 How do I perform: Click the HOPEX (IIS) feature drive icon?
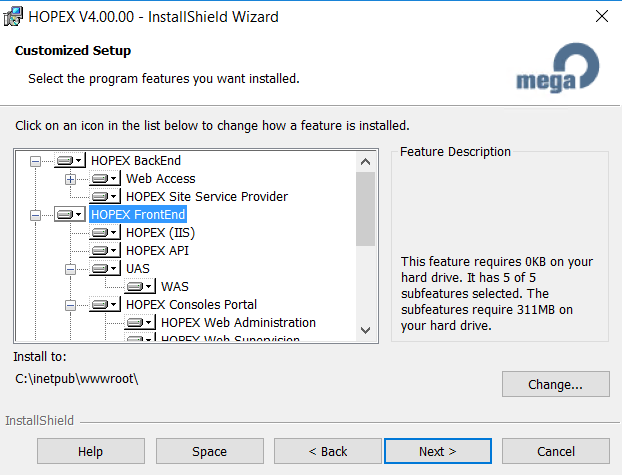(104, 232)
